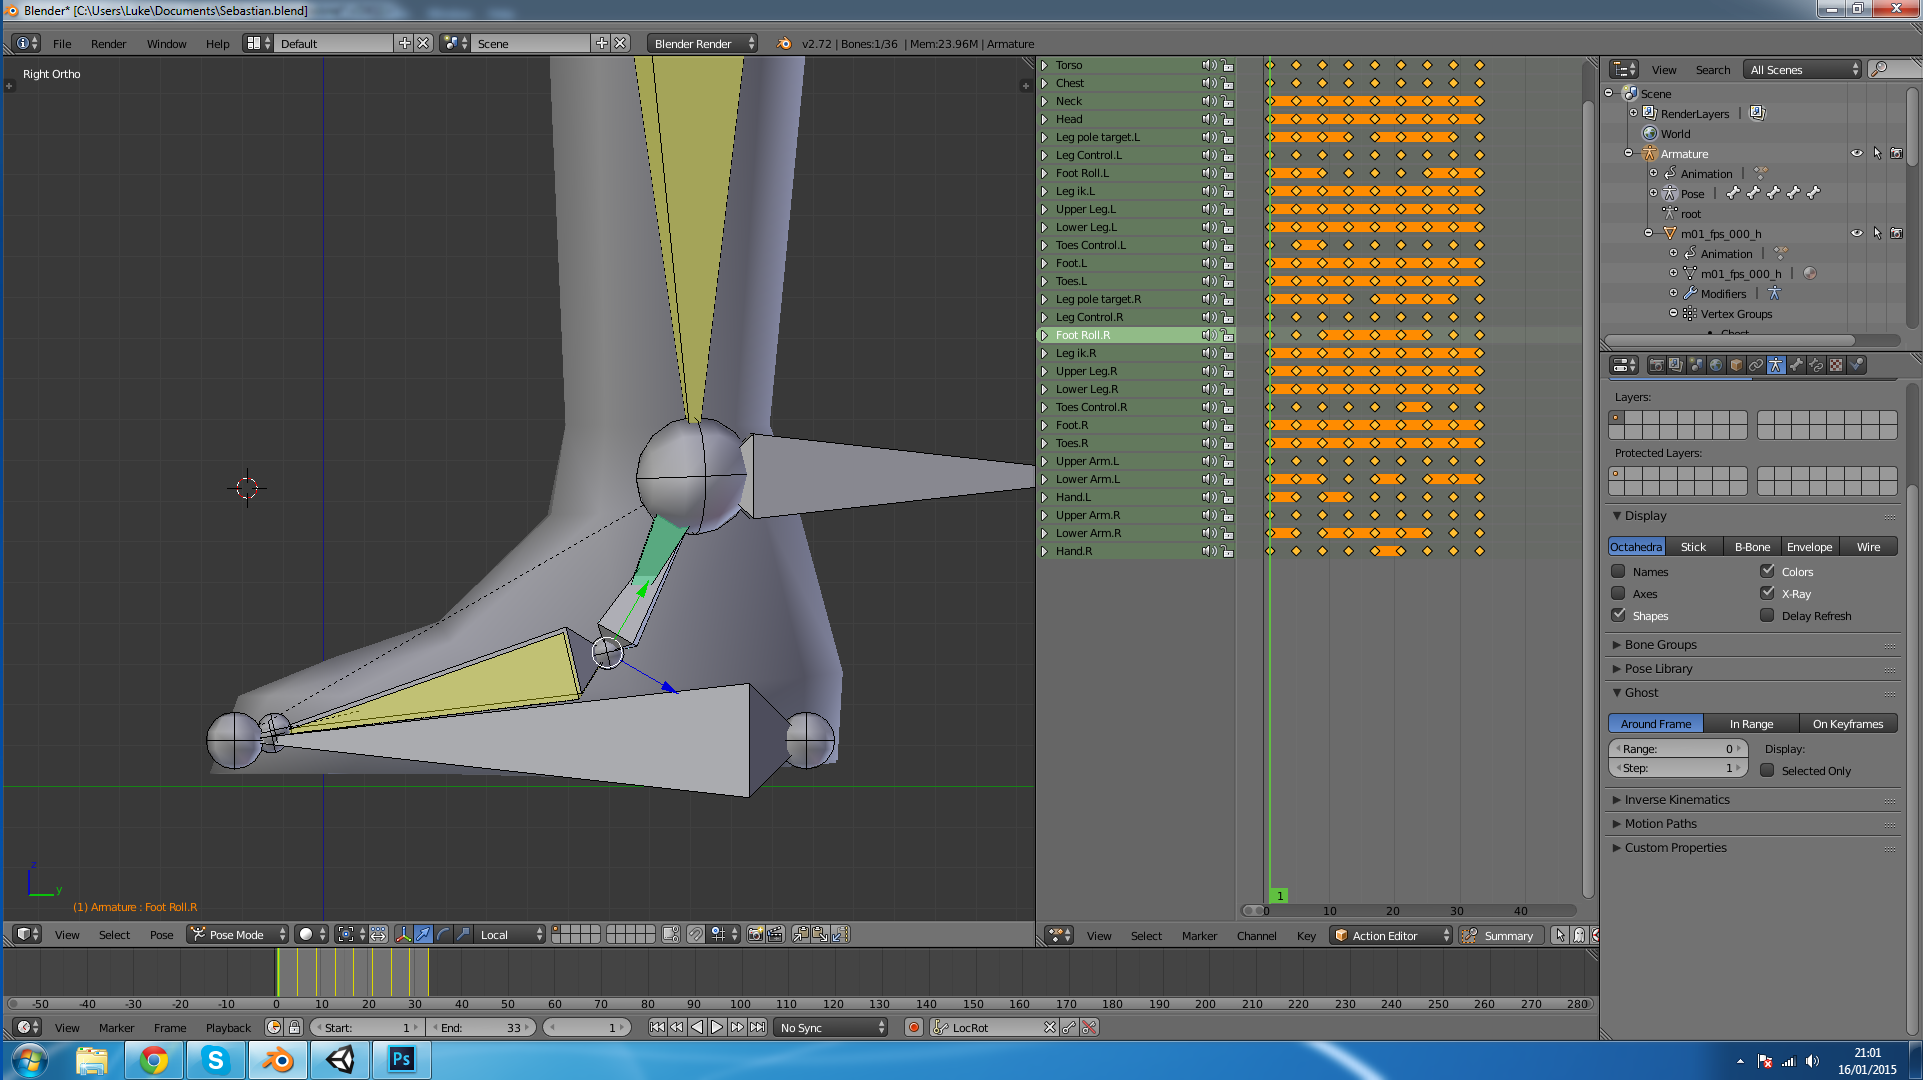
Task: Delete keyframes with the crossed-key icon
Action: click(x=1089, y=1027)
